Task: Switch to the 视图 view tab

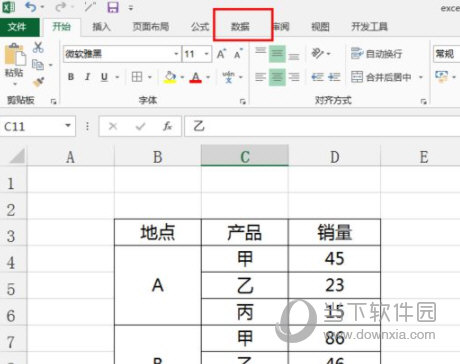Action: pyautogui.click(x=320, y=27)
